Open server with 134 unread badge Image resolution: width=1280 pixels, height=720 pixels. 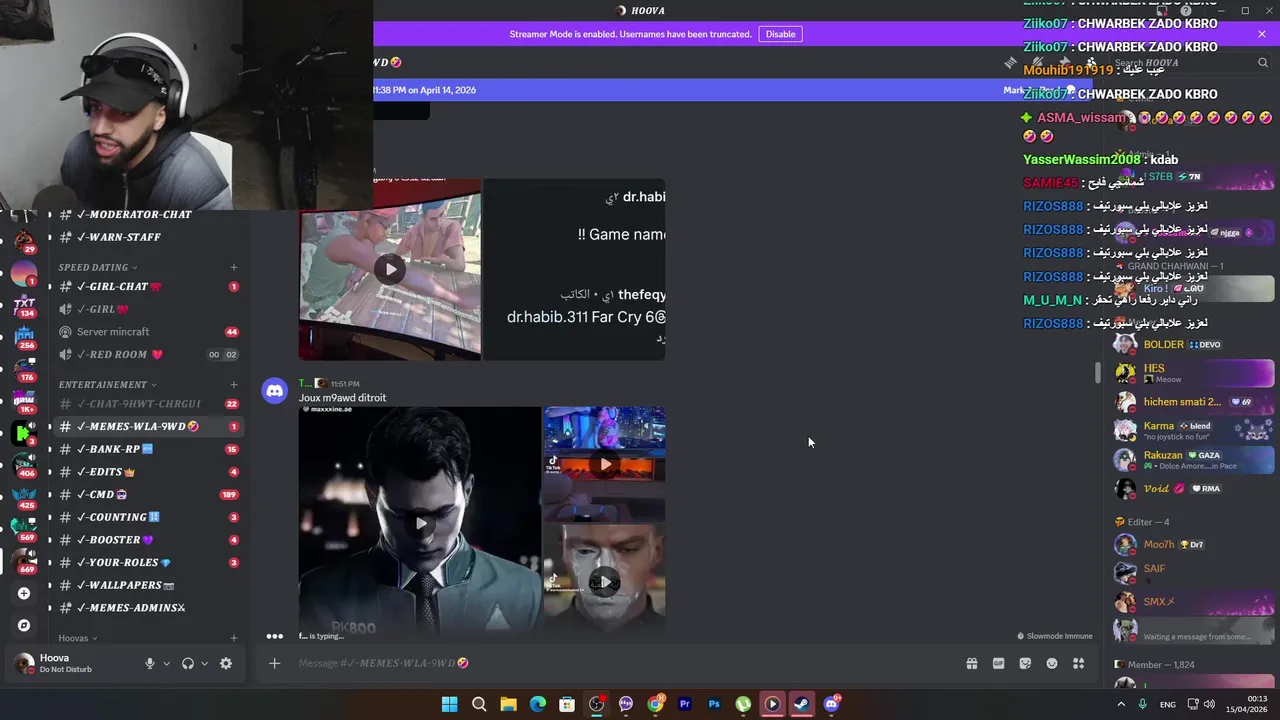click(x=24, y=304)
